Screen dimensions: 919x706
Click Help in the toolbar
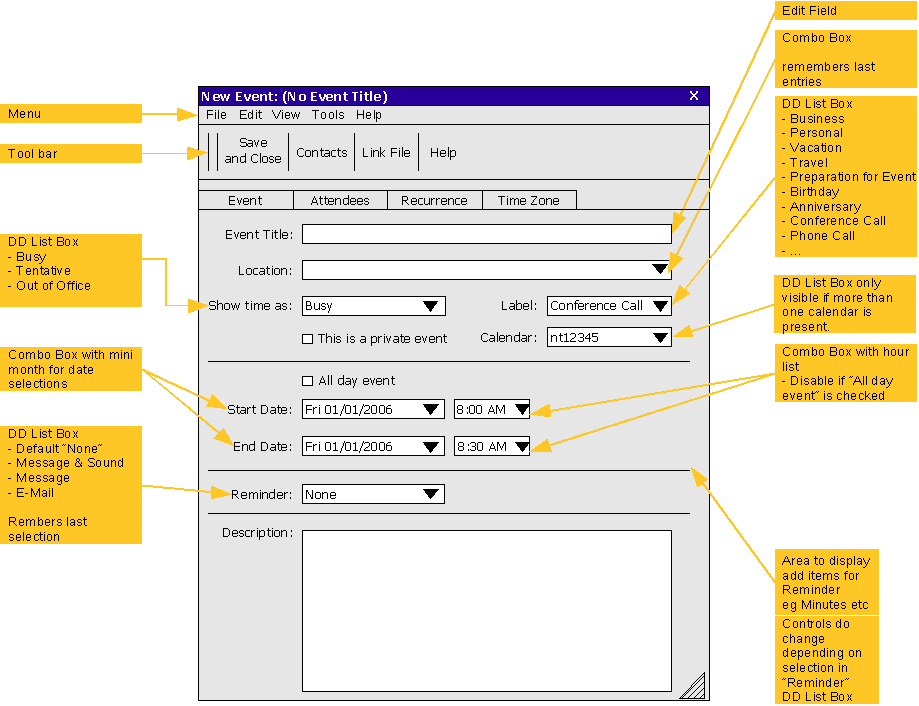[443, 153]
